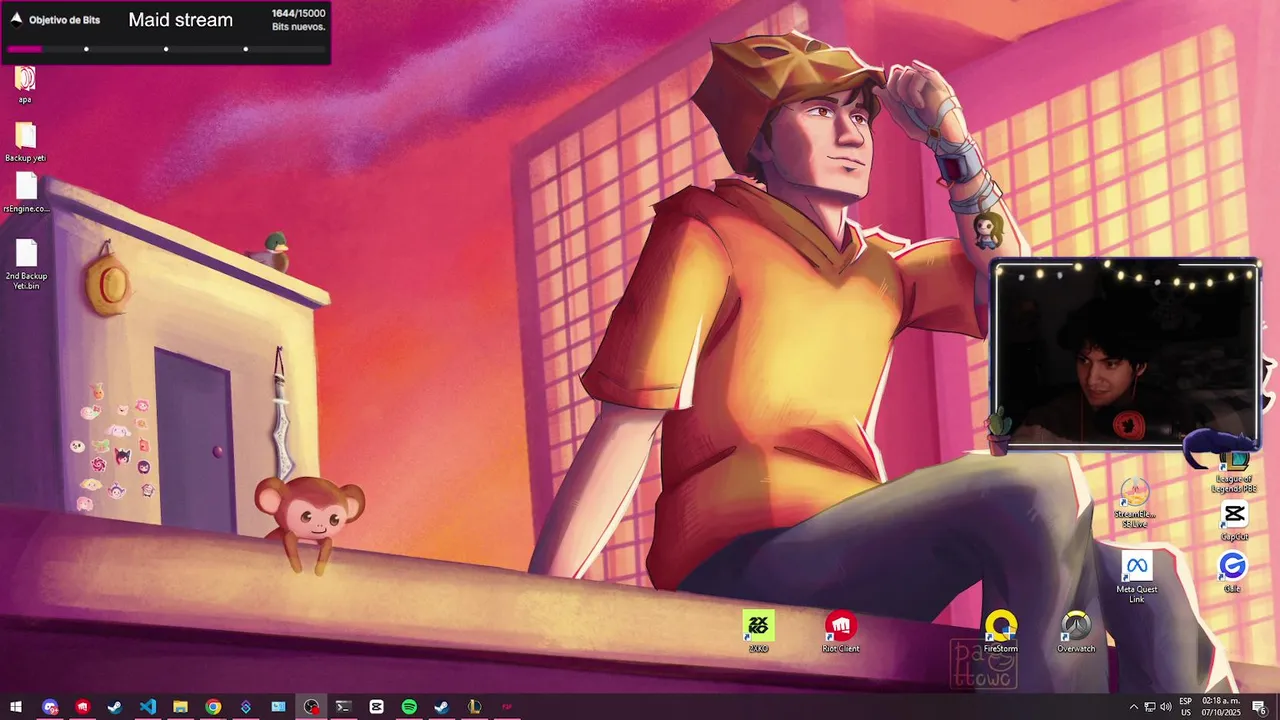This screenshot has height=720, width=1280.
Task: Open the terminal taskbar icon
Action: (x=343, y=707)
